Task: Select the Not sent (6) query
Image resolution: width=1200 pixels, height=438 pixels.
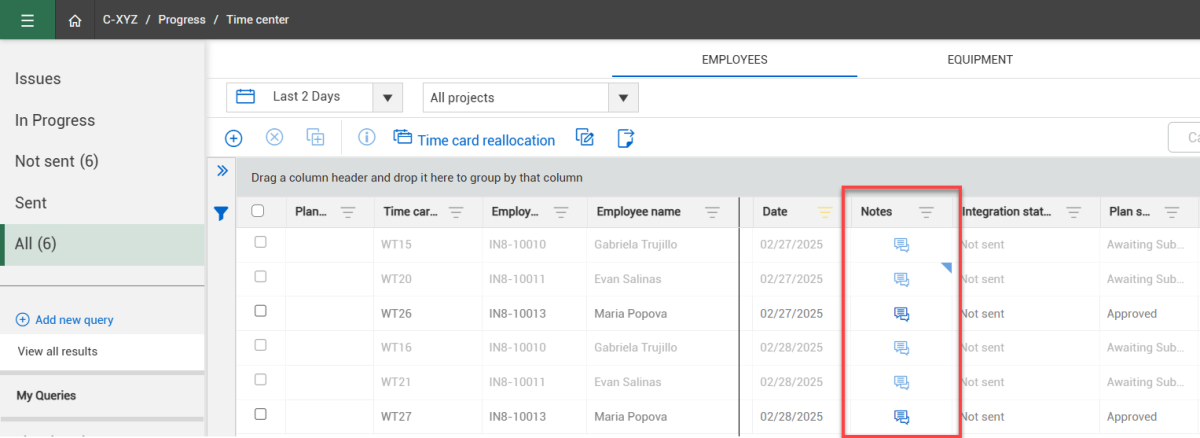Action: click(57, 161)
